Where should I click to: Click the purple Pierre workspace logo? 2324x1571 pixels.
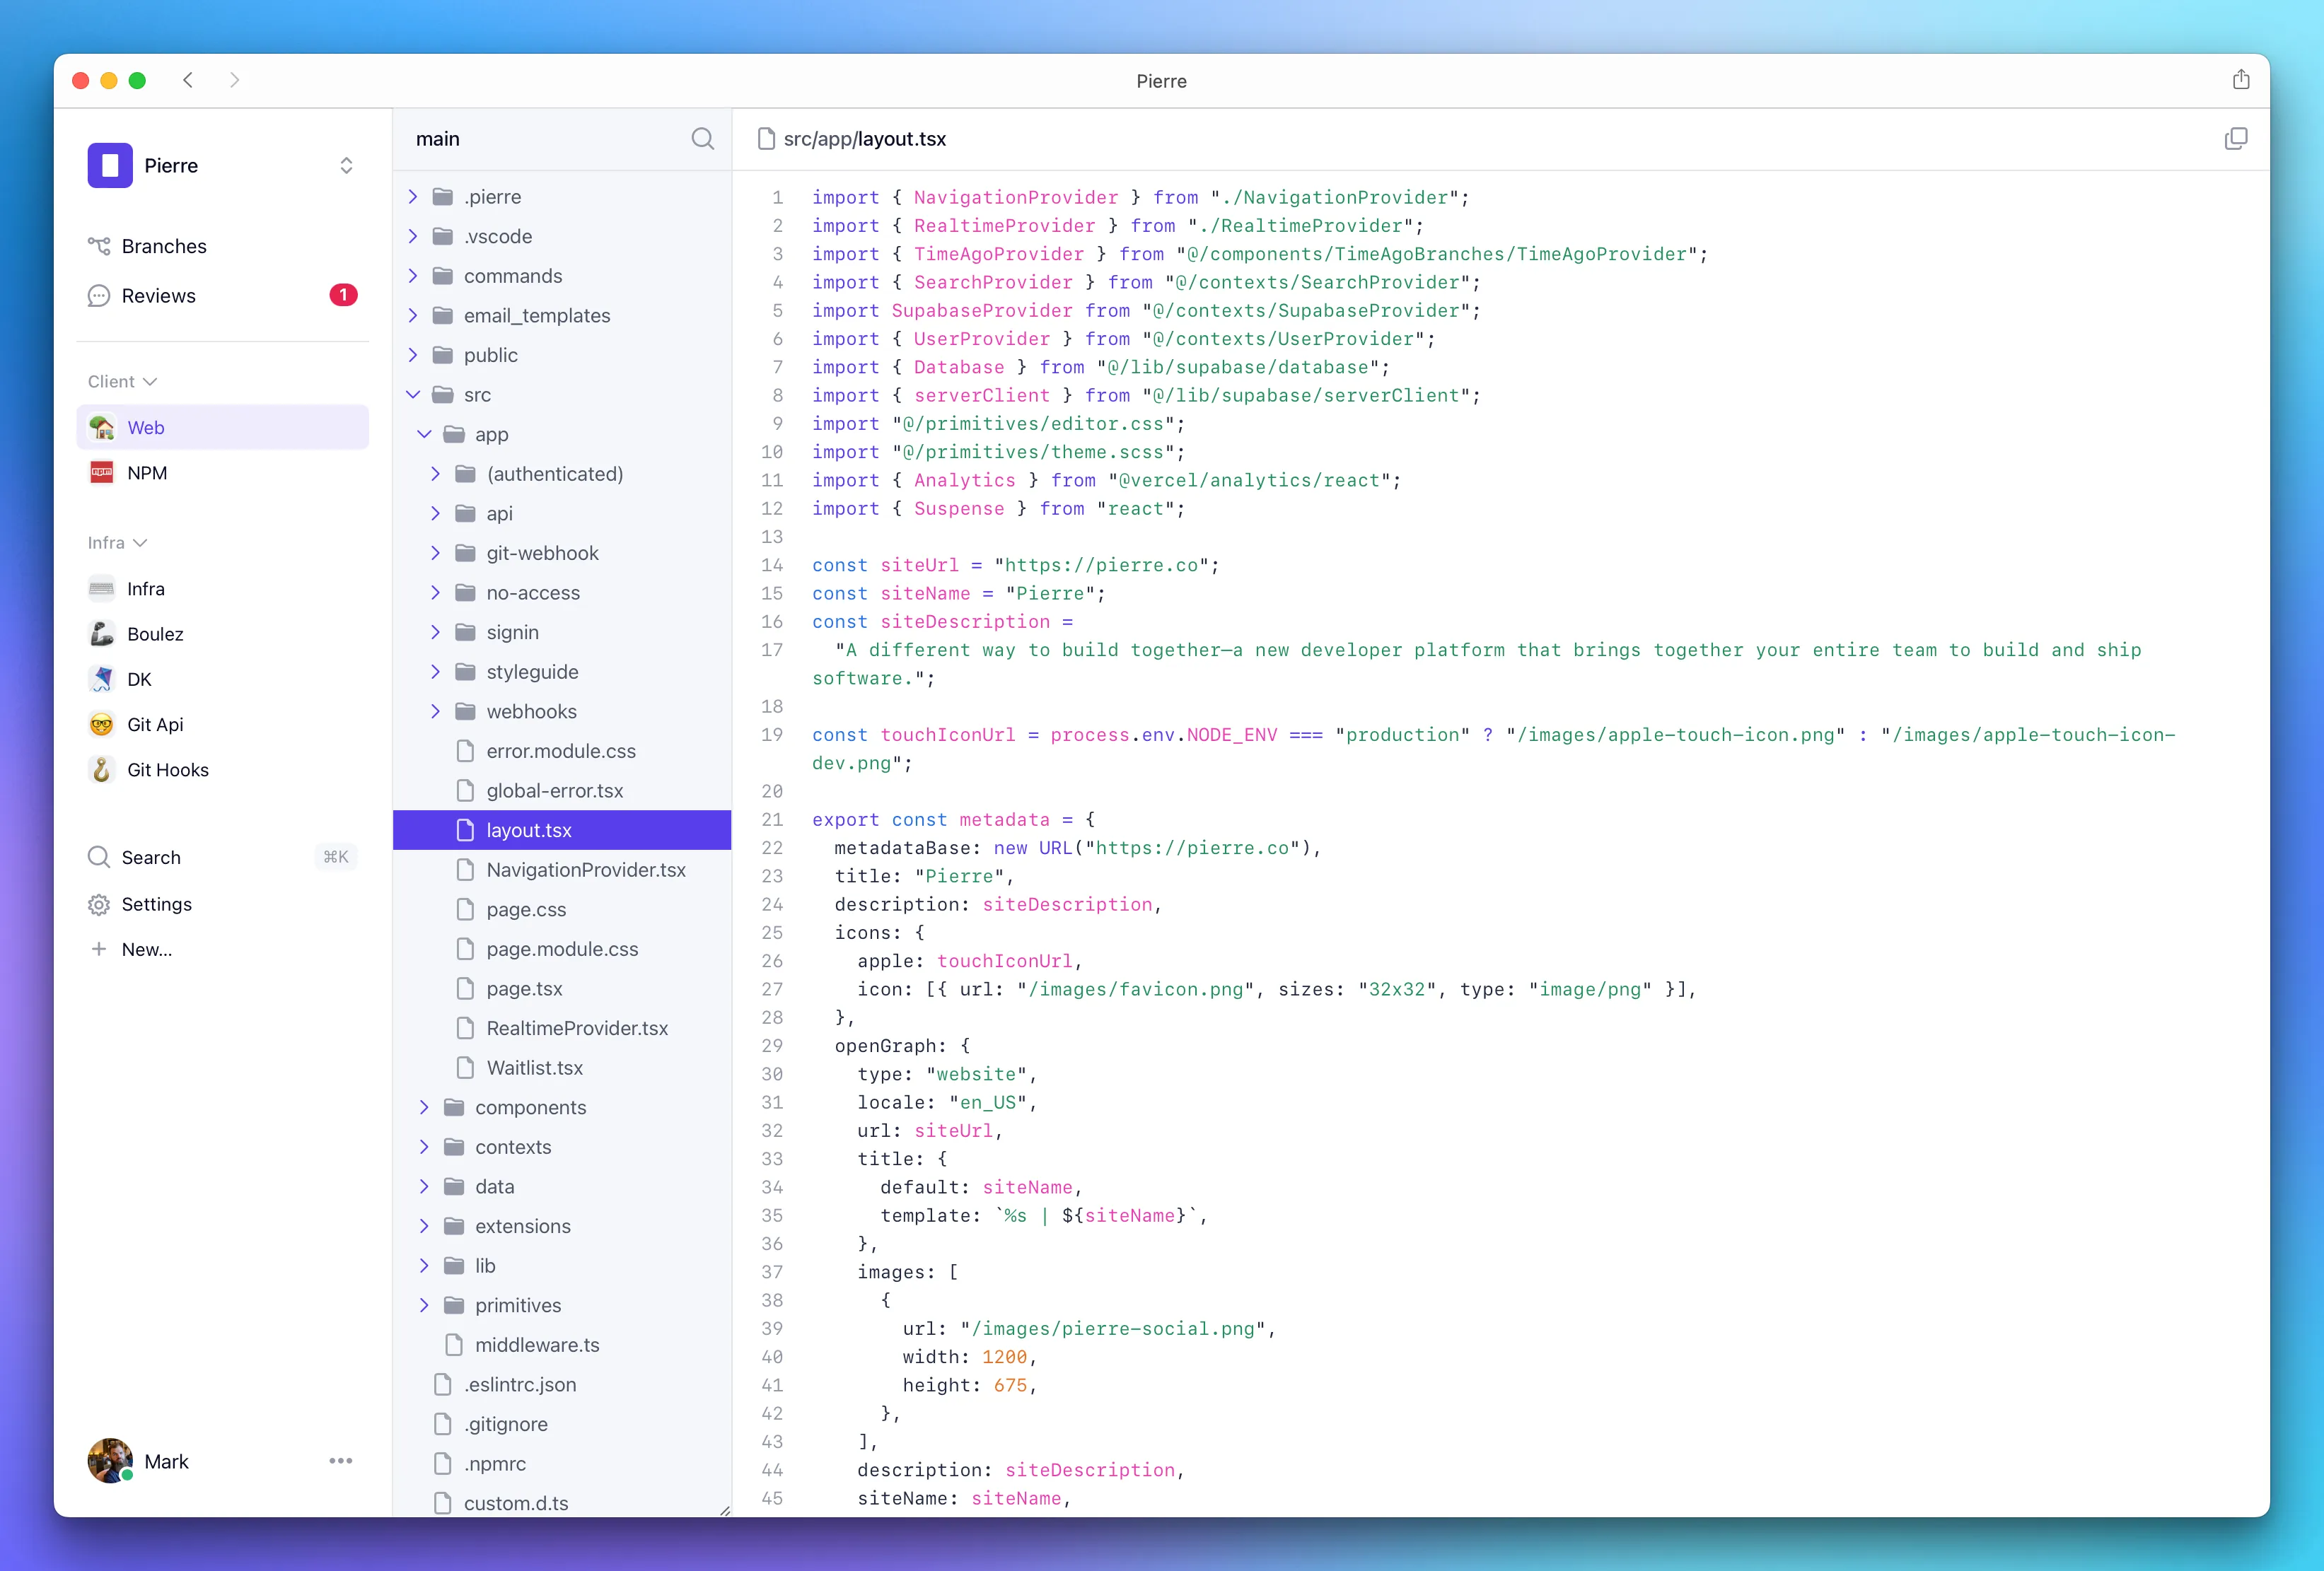pos(110,165)
